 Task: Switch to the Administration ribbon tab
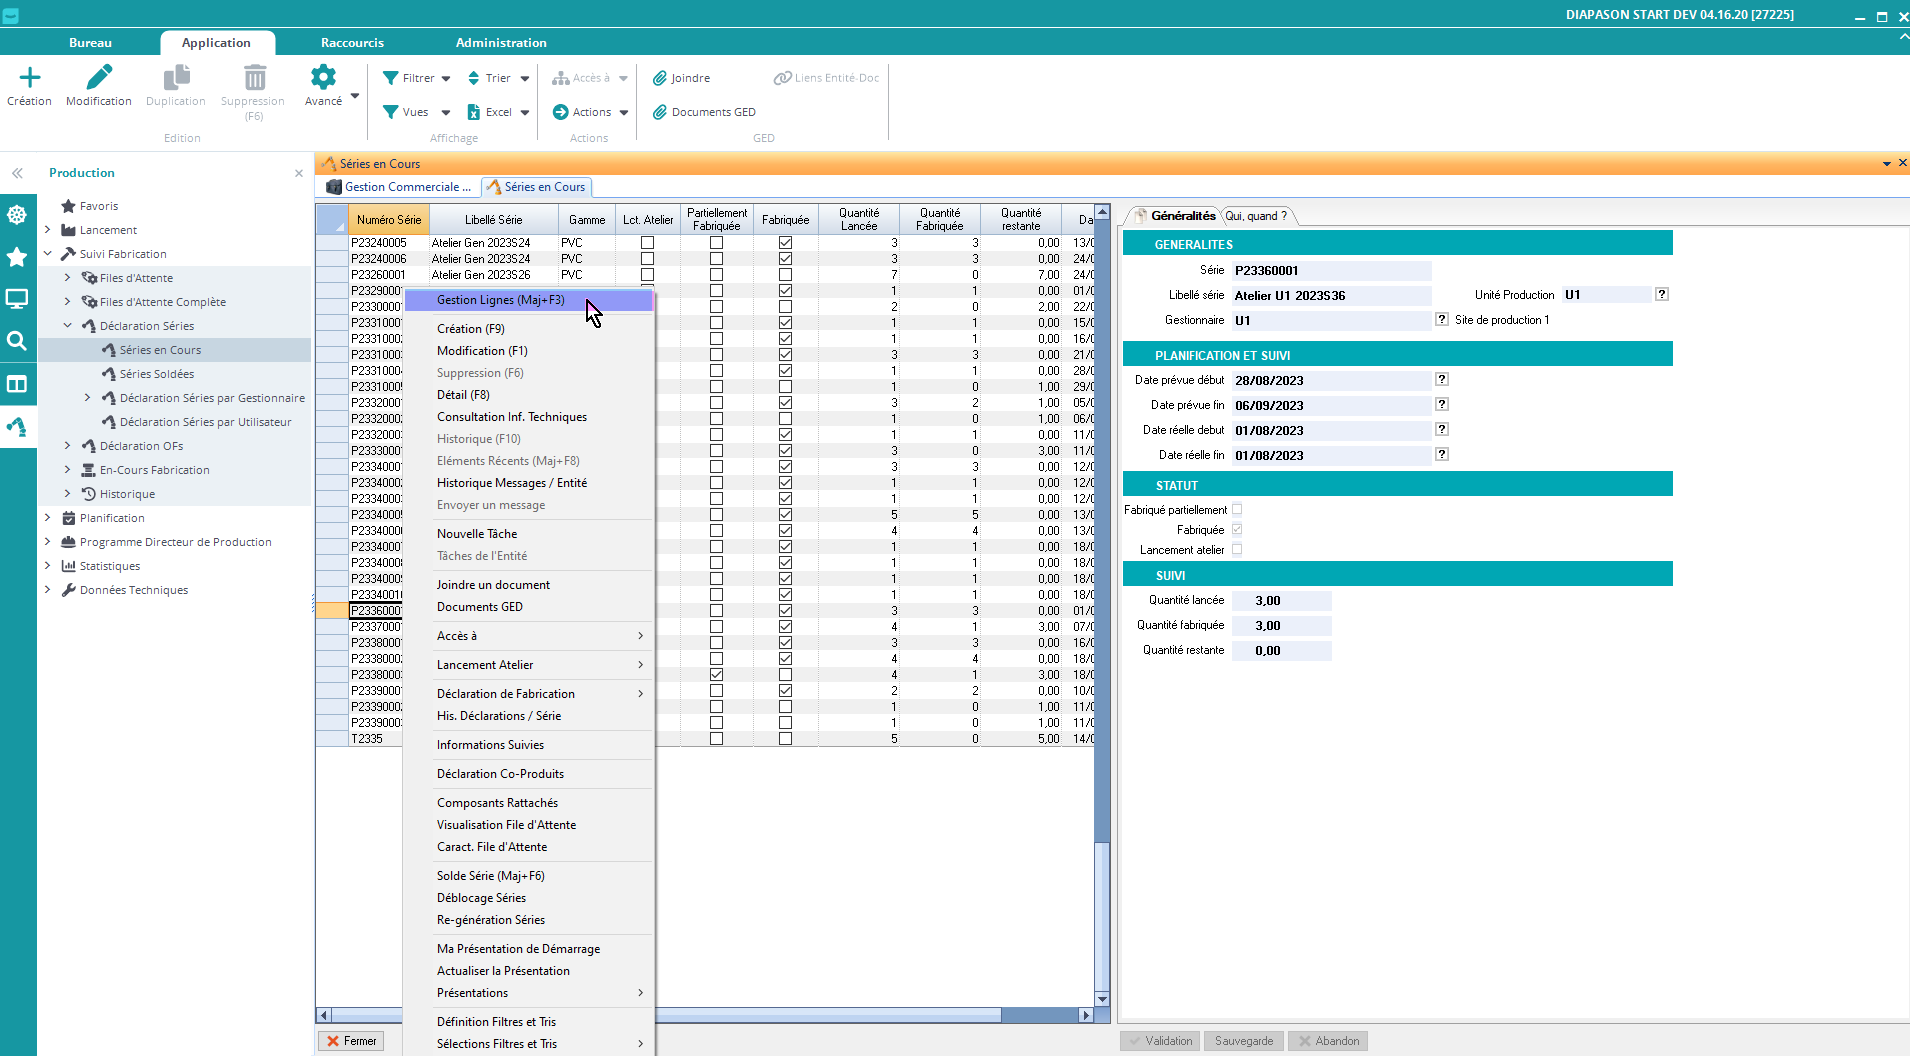[500, 43]
